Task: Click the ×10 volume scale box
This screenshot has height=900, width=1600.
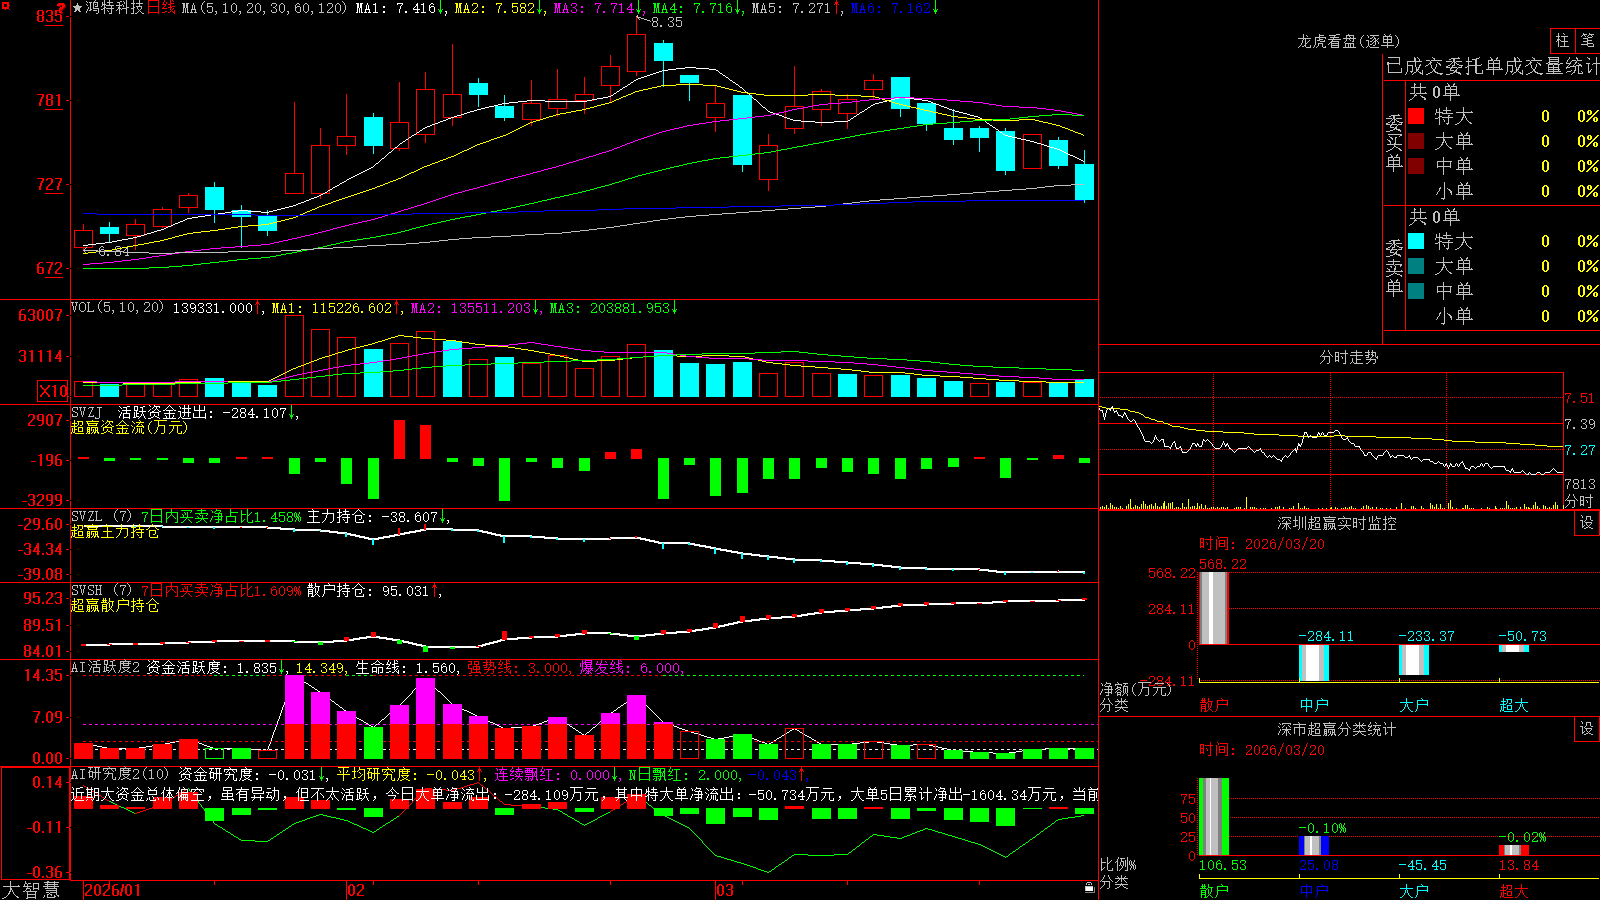Action: [53, 391]
